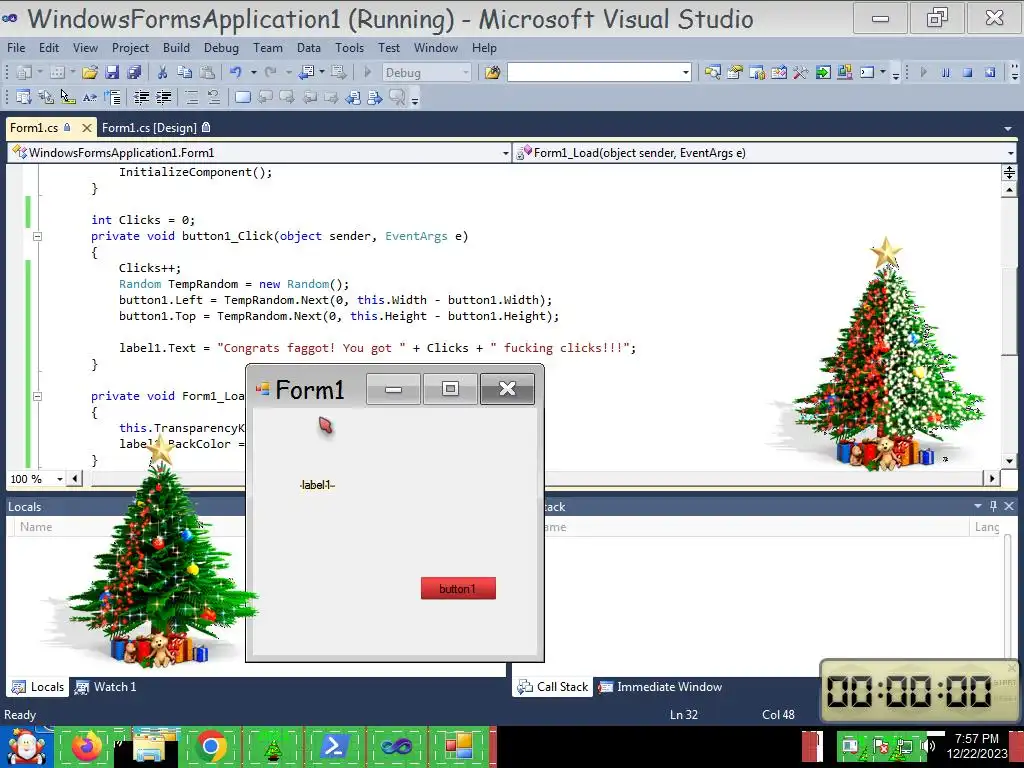This screenshot has height=768, width=1024.
Task: Open the Toolbox via wrench icon
Action: [x=801, y=72]
